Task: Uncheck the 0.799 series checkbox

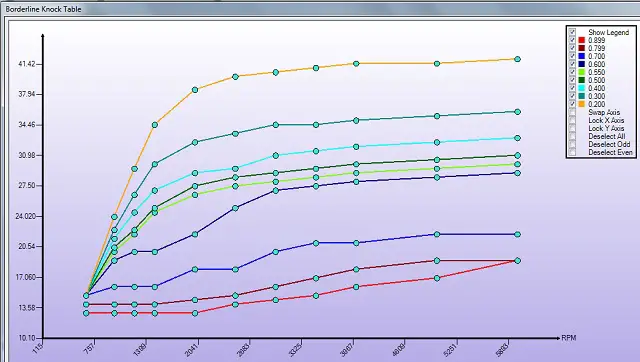Action: [x=572, y=48]
